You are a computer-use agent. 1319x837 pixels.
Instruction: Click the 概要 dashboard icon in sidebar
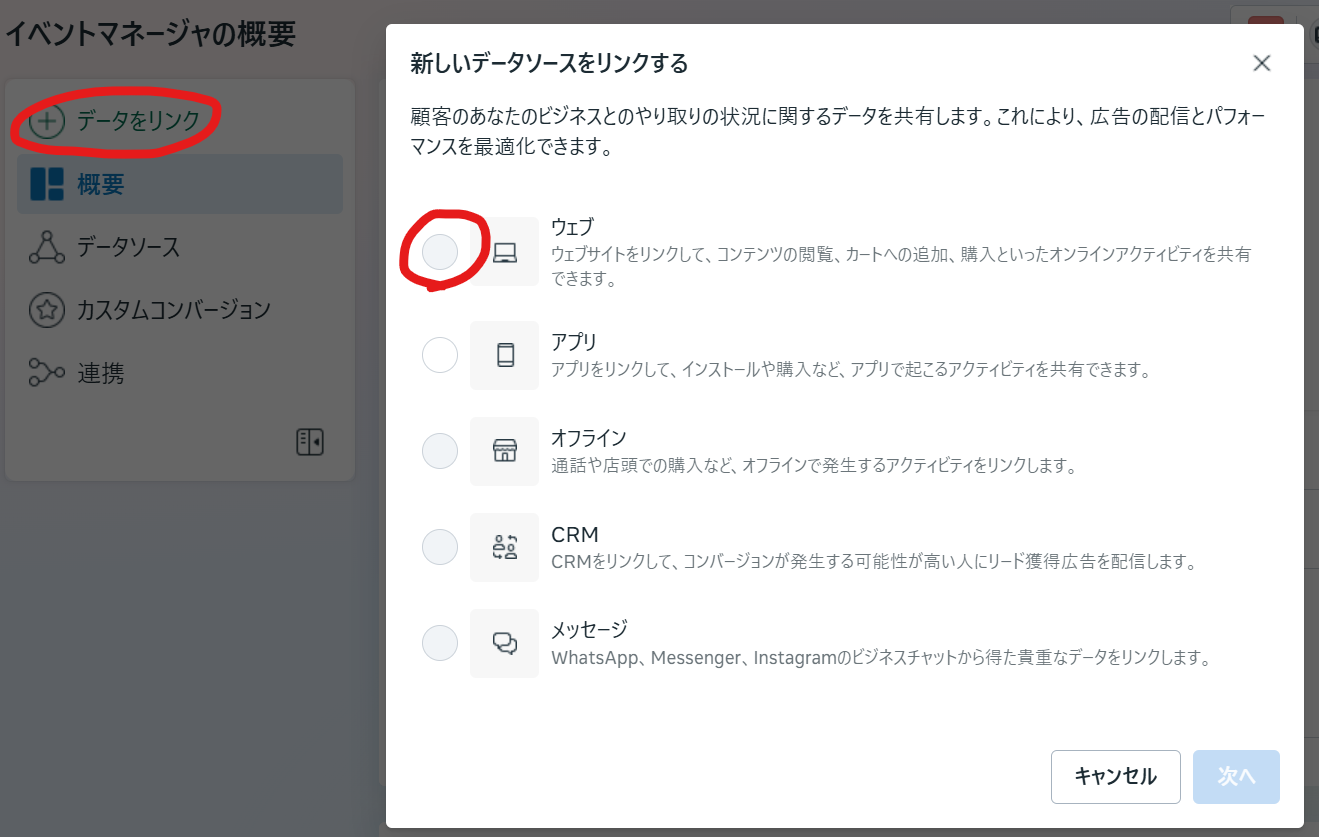pos(47,184)
